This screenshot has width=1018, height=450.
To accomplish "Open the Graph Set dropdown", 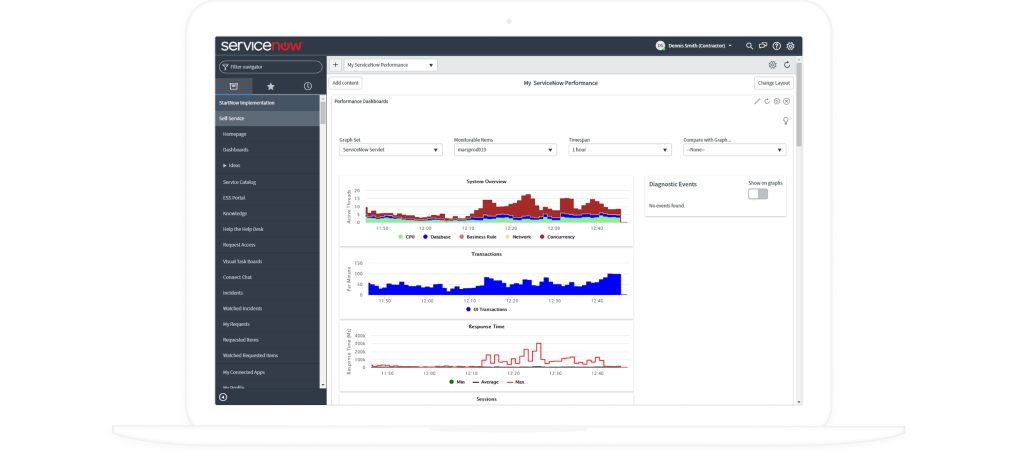I will [x=391, y=150].
